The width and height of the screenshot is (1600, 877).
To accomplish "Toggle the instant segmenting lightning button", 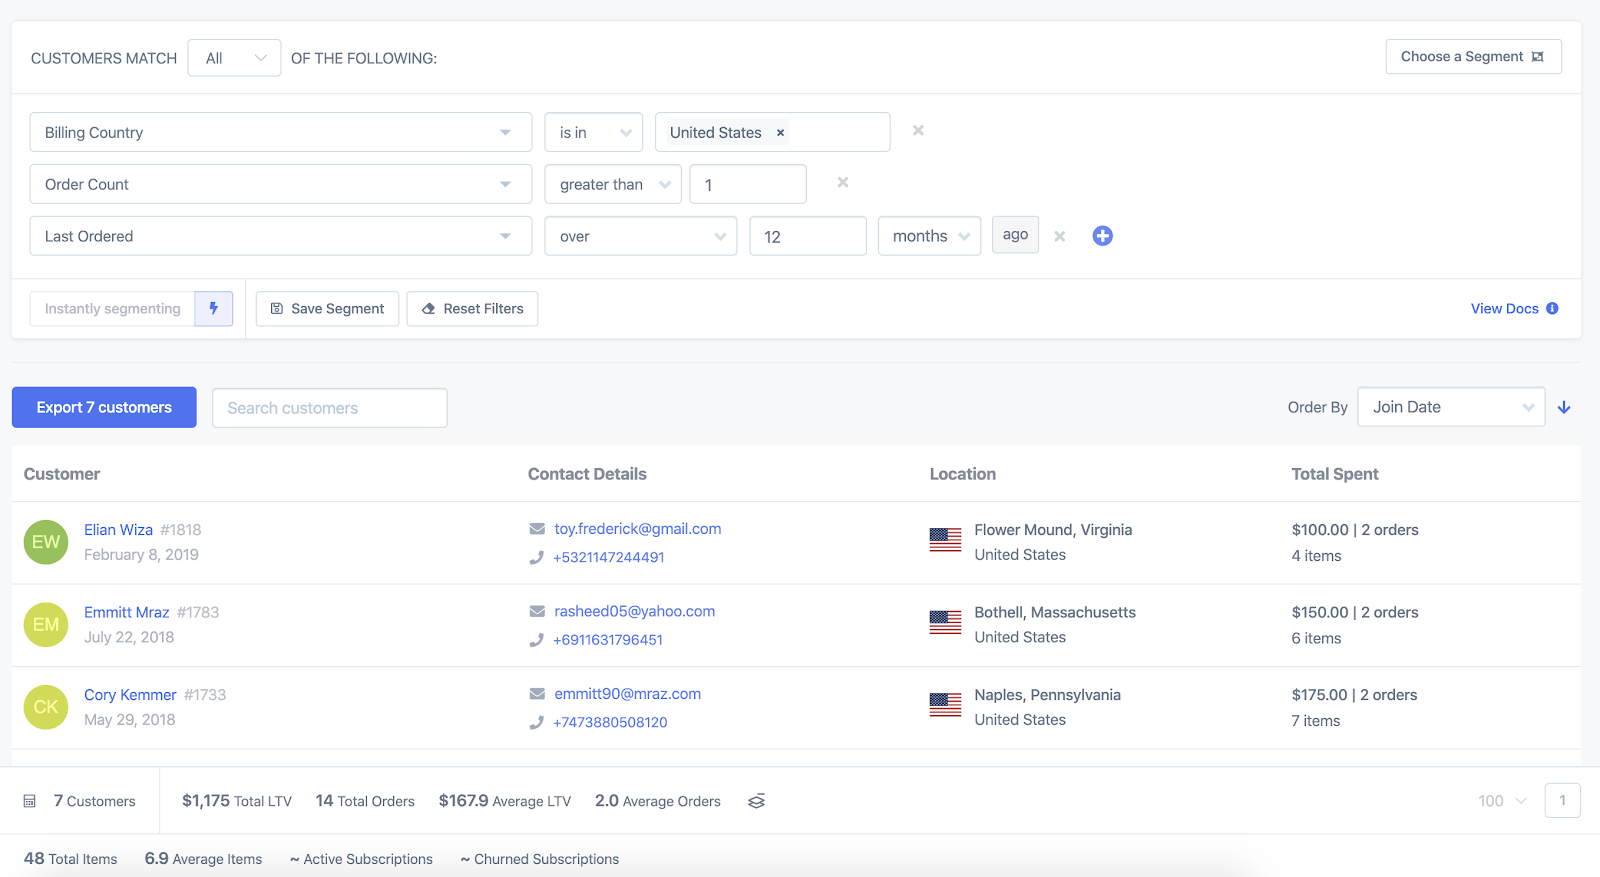I will 213,309.
